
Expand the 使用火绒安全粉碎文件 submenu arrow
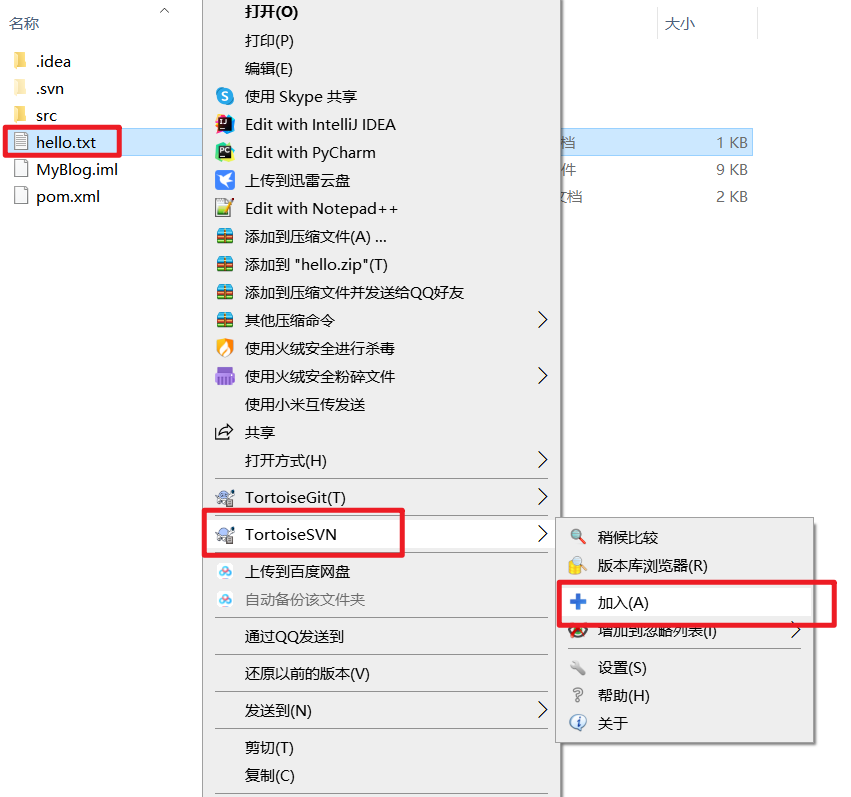coord(542,376)
